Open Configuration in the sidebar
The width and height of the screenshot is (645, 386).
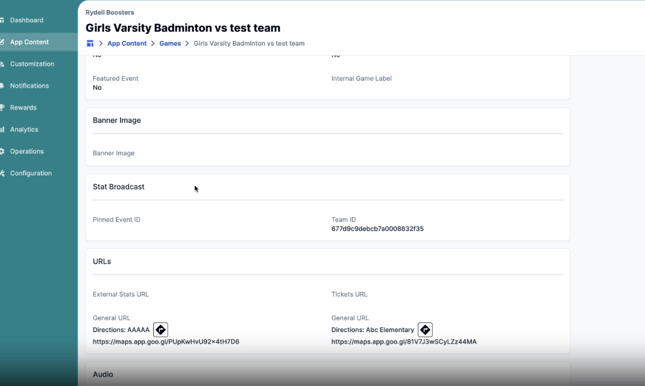(x=31, y=173)
